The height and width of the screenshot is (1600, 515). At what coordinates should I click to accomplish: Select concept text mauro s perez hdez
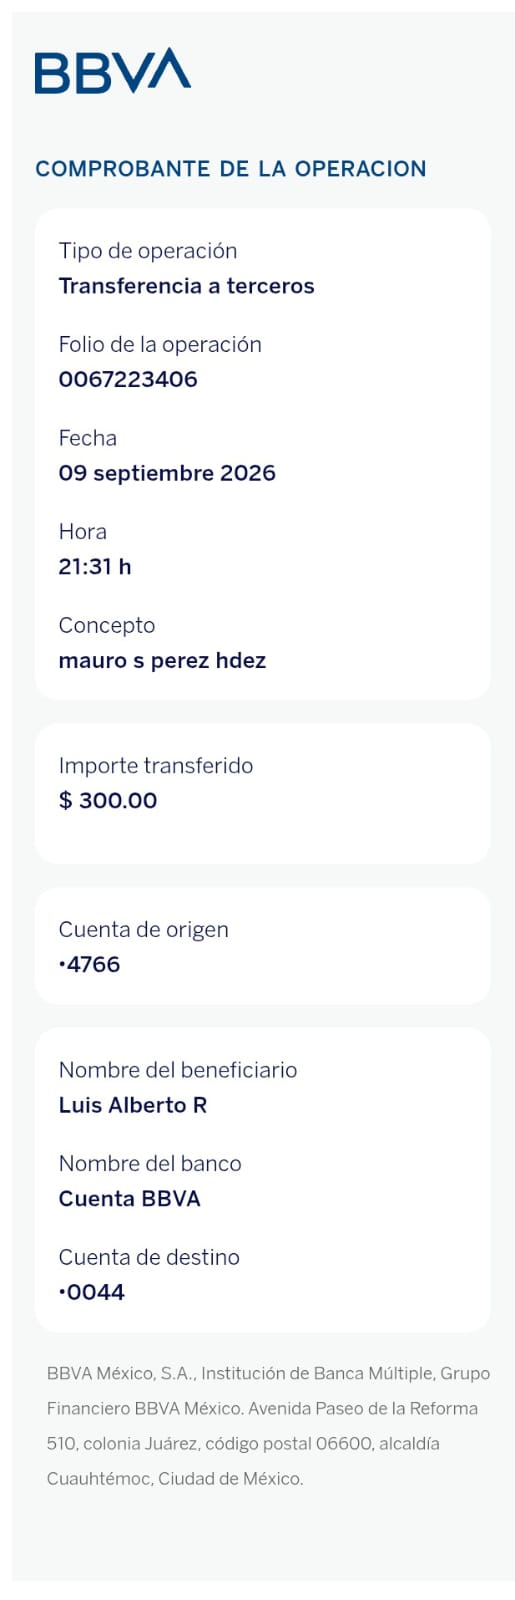(x=162, y=661)
